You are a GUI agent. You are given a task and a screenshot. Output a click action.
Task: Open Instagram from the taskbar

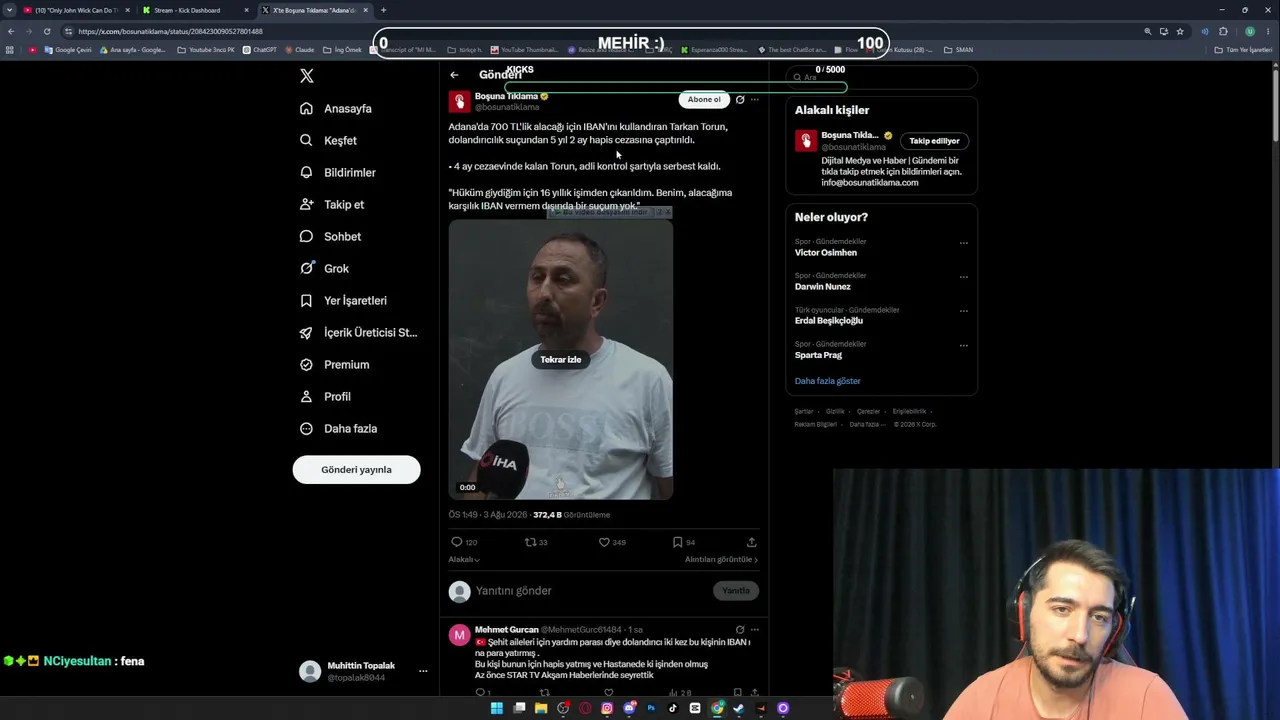(x=607, y=708)
